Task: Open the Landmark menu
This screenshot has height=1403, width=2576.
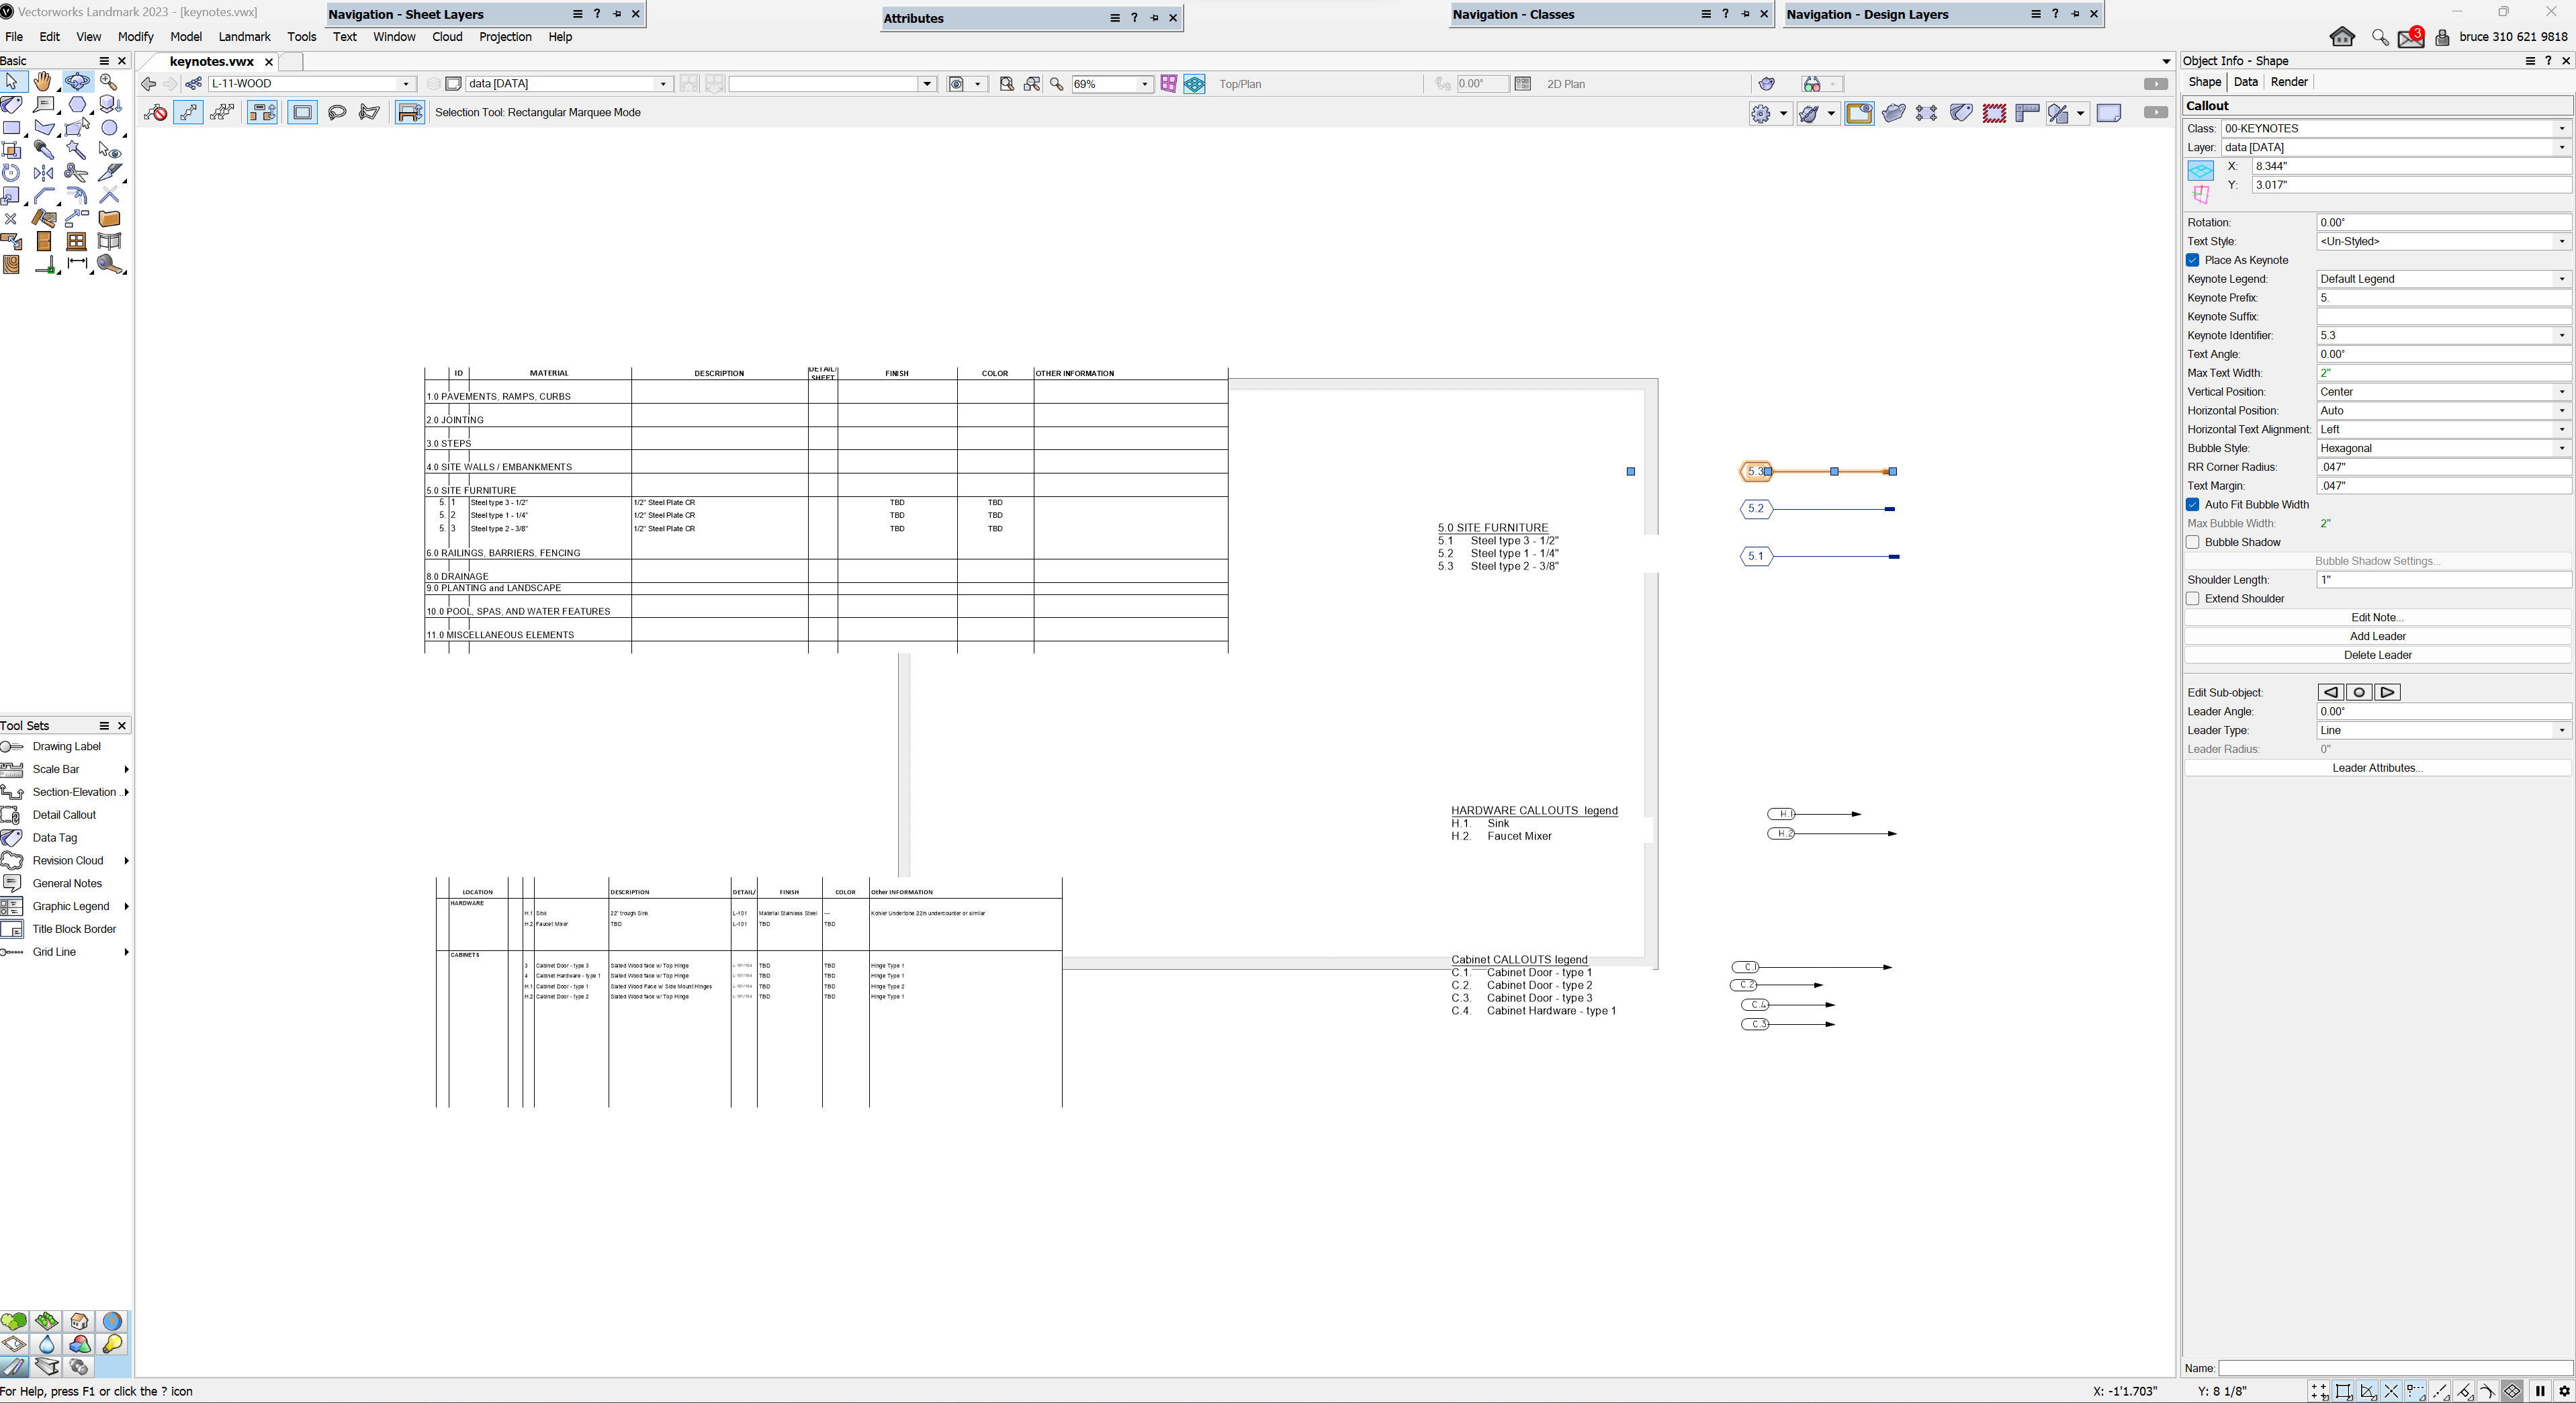Action: point(244,37)
